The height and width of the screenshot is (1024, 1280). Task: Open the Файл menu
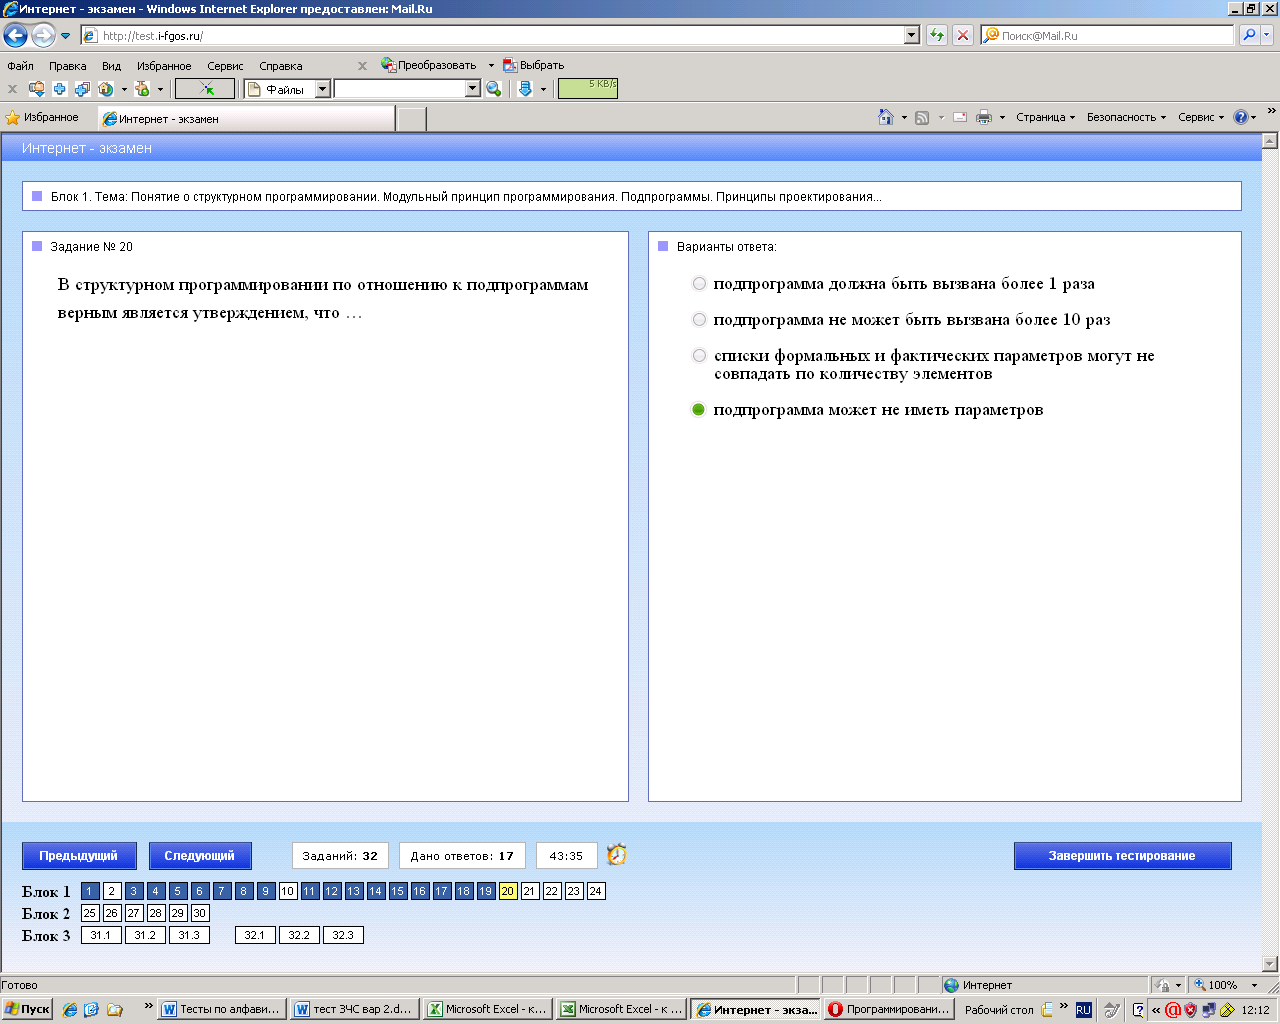(x=20, y=66)
